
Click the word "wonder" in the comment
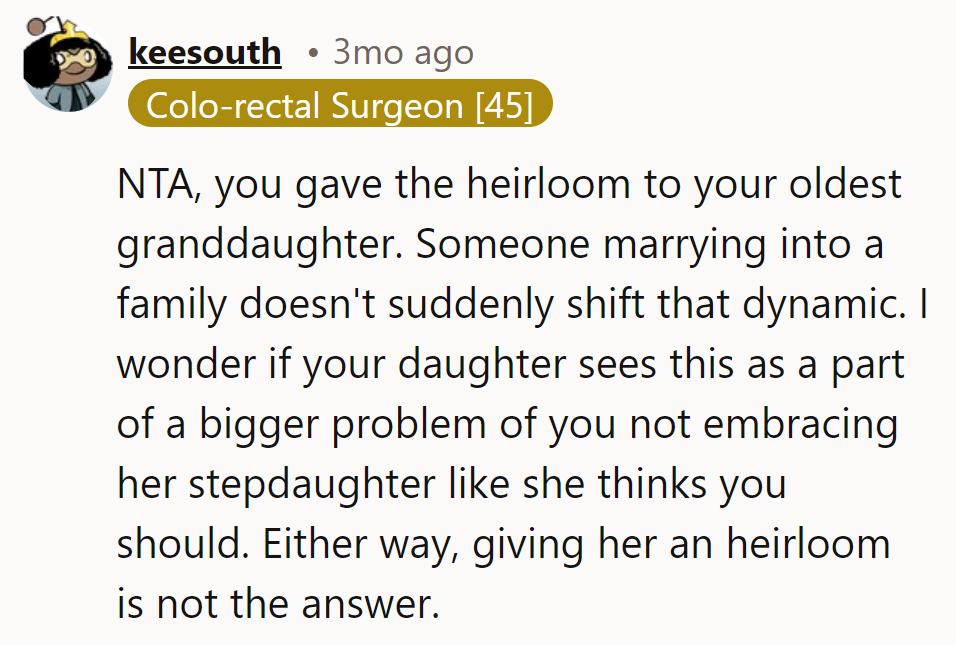(x=184, y=365)
